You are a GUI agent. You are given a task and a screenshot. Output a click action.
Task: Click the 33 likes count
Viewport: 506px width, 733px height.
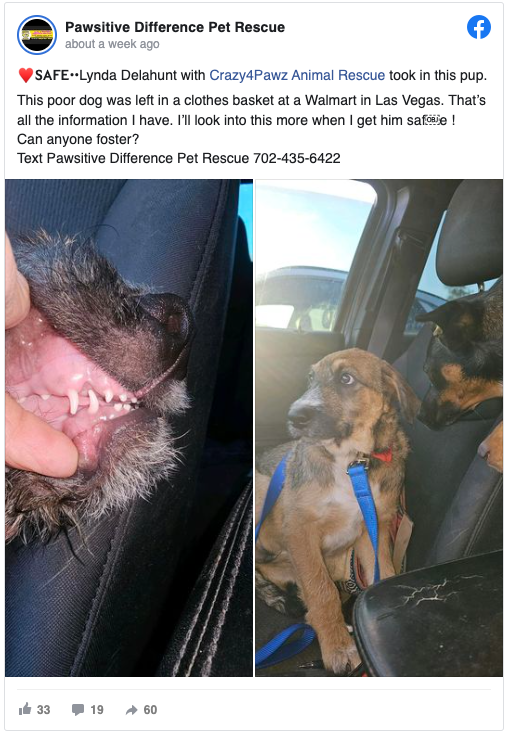[43, 710]
